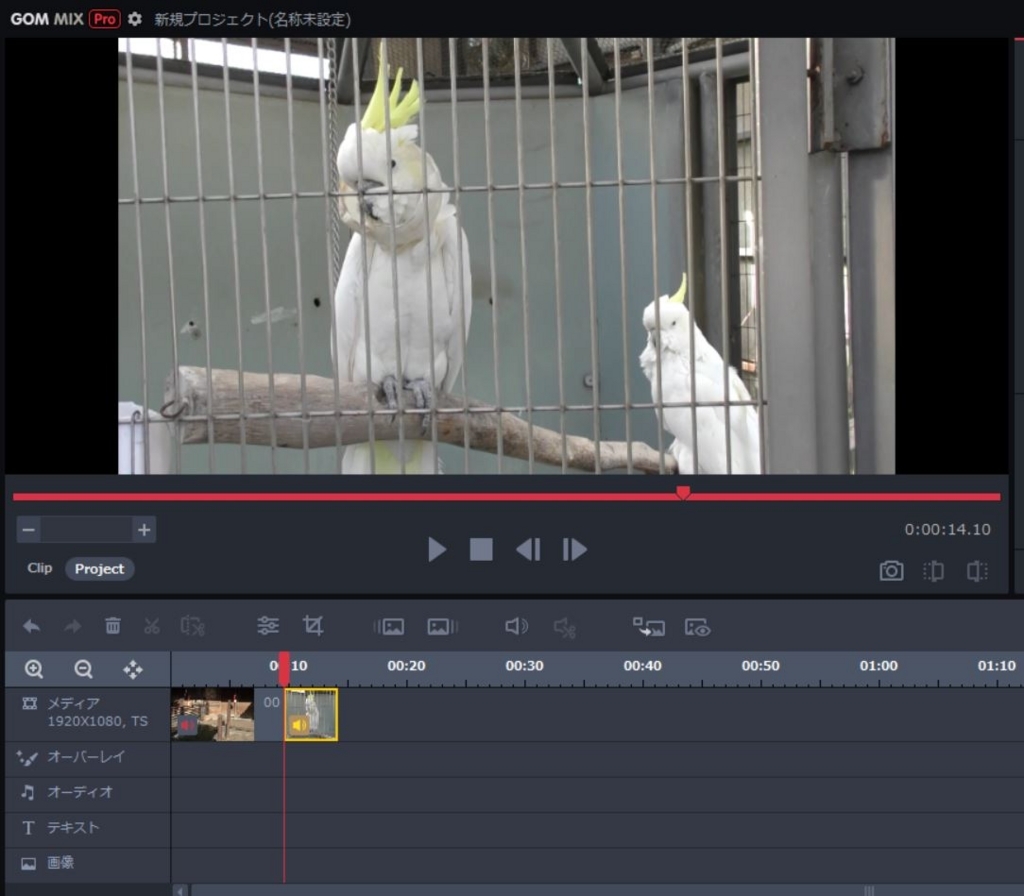Click the 01:00 mark on ruler

(x=878, y=665)
